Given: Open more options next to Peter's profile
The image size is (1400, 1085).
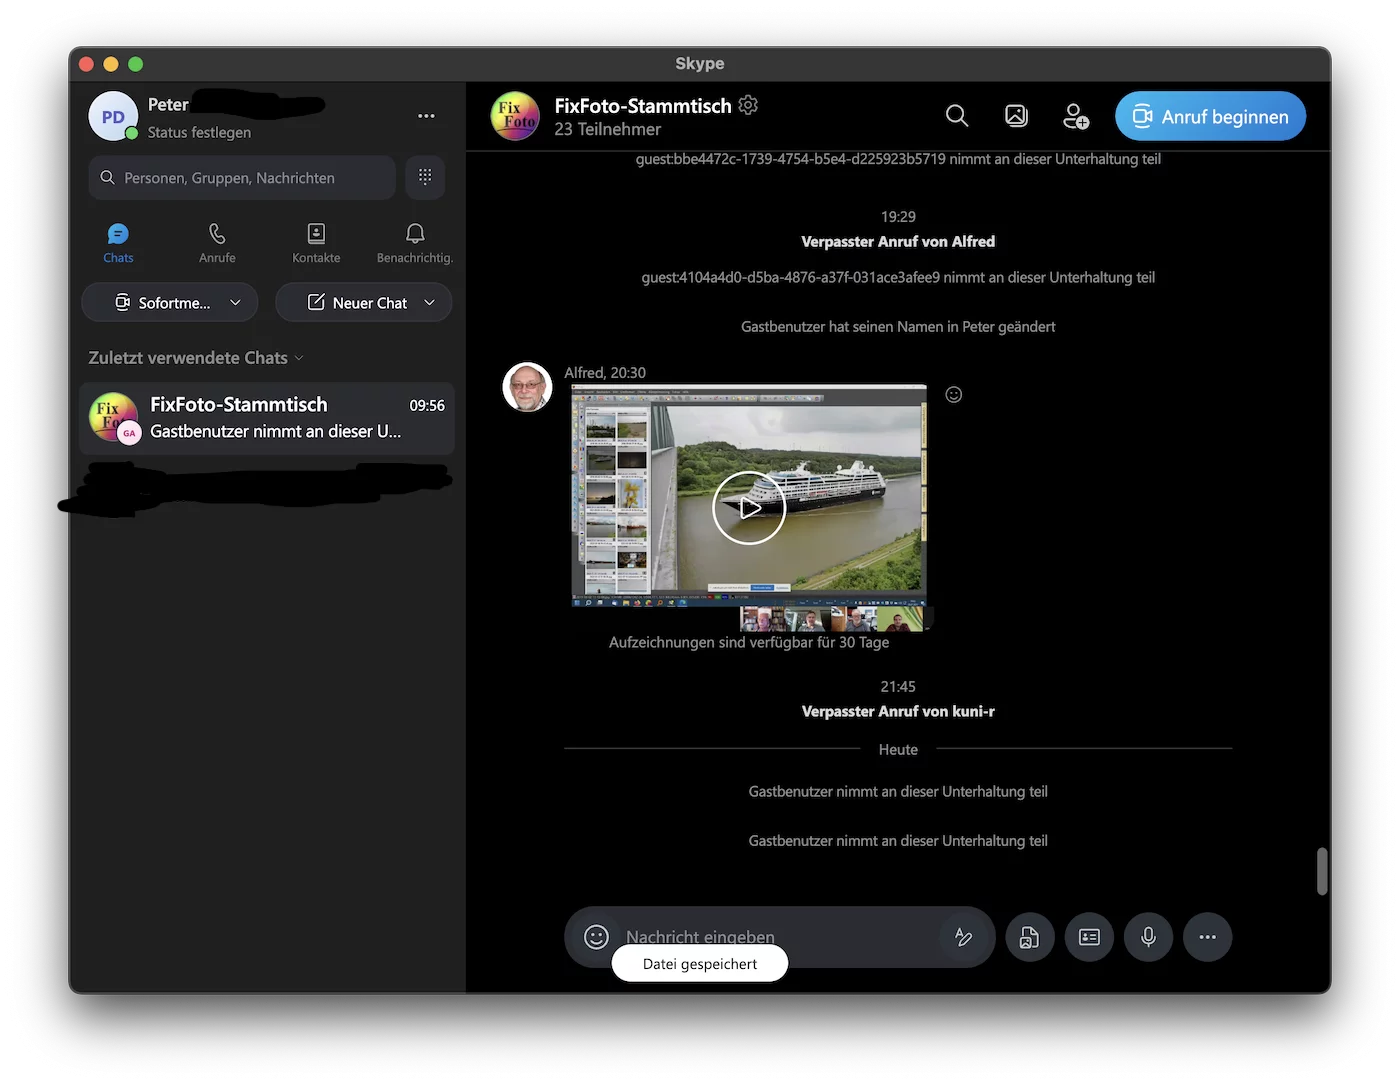Looking at the screenshot, I should click(426, 116).
